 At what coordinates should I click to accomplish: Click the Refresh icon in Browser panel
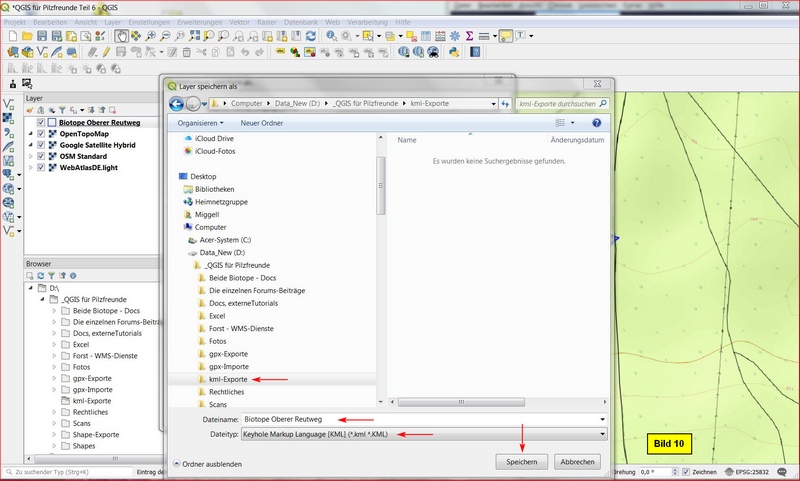[40, 275]
